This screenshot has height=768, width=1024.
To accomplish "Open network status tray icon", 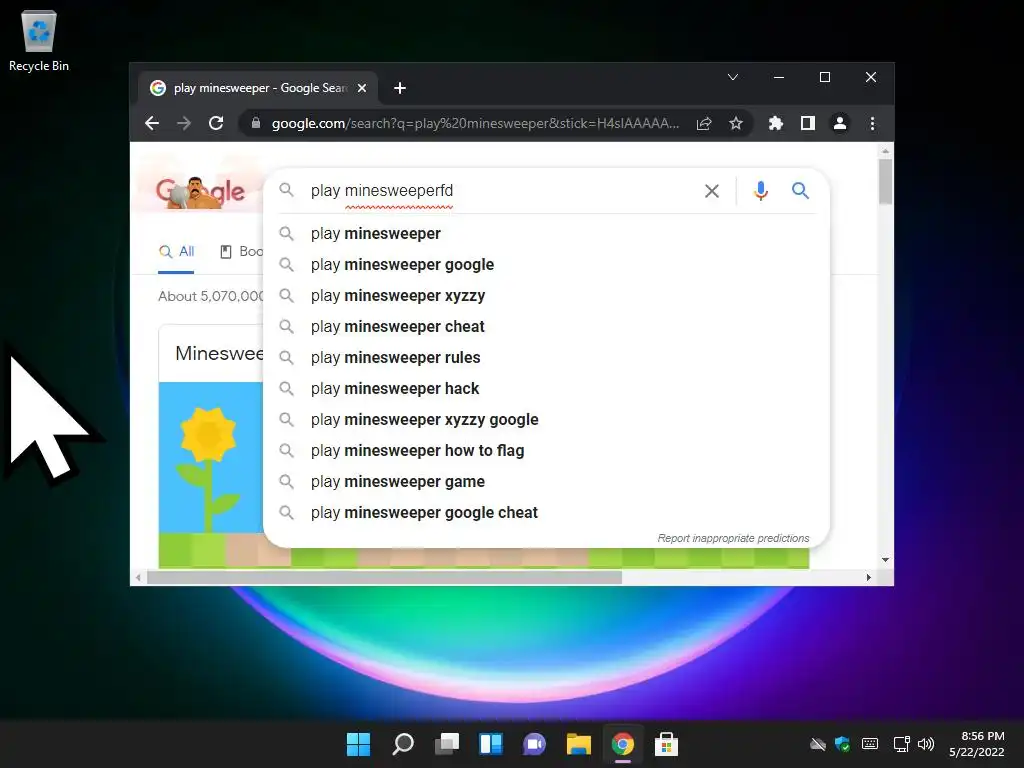I will [901, 744].
